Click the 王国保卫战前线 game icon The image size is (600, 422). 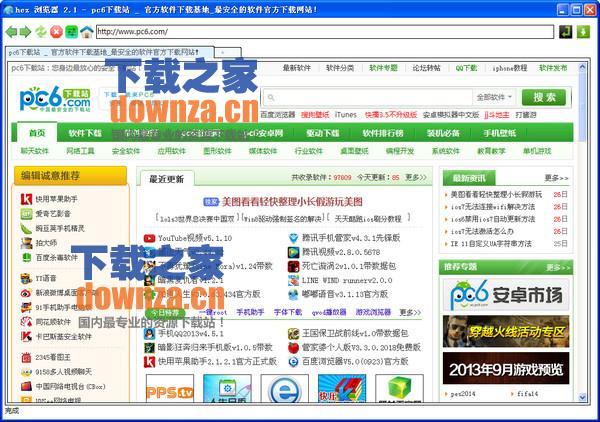293,334
